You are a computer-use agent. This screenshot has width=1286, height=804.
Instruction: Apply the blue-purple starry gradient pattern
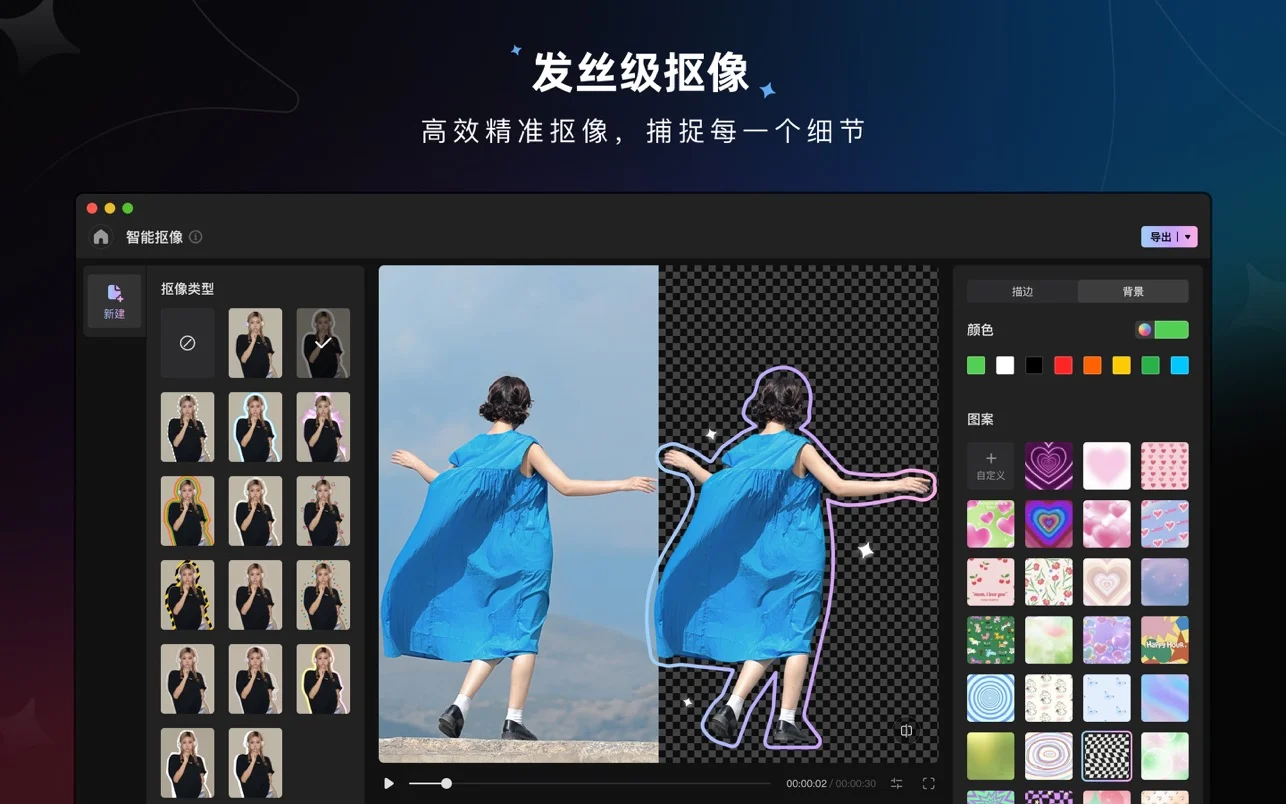point(1165,582)
